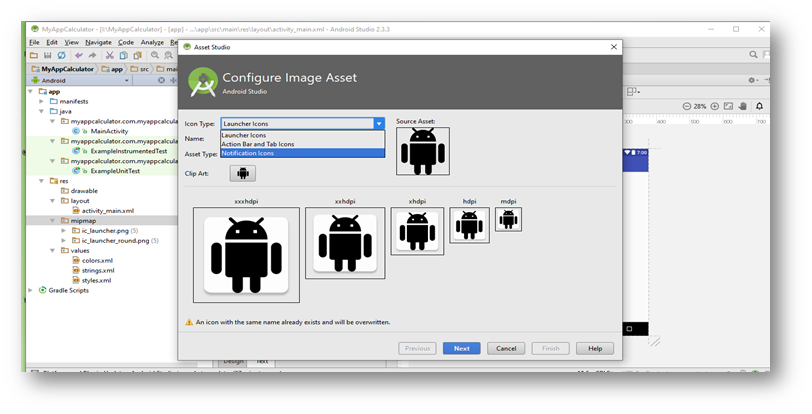Viewport: 812px width, 414px height.
Task: Open the File menu
Action: (x=34, y=42)
